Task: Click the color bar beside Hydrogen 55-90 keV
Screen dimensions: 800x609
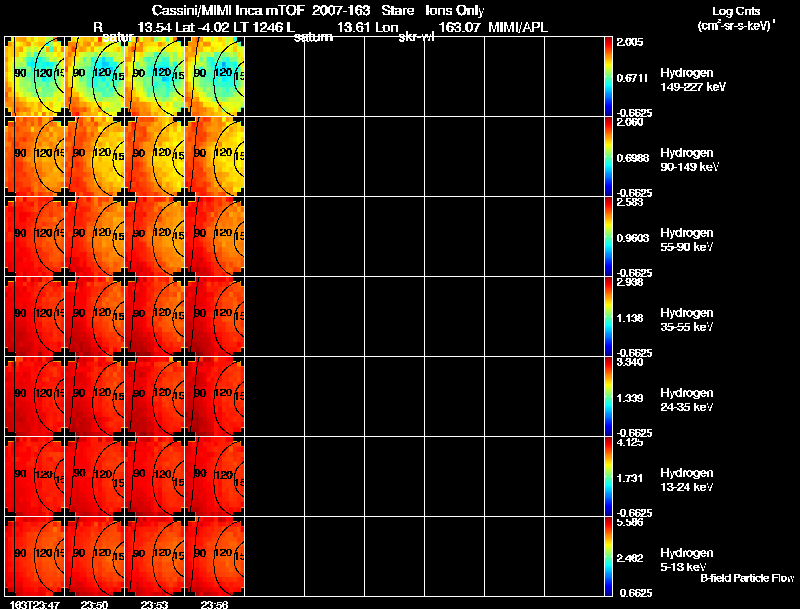Action: 608,237
